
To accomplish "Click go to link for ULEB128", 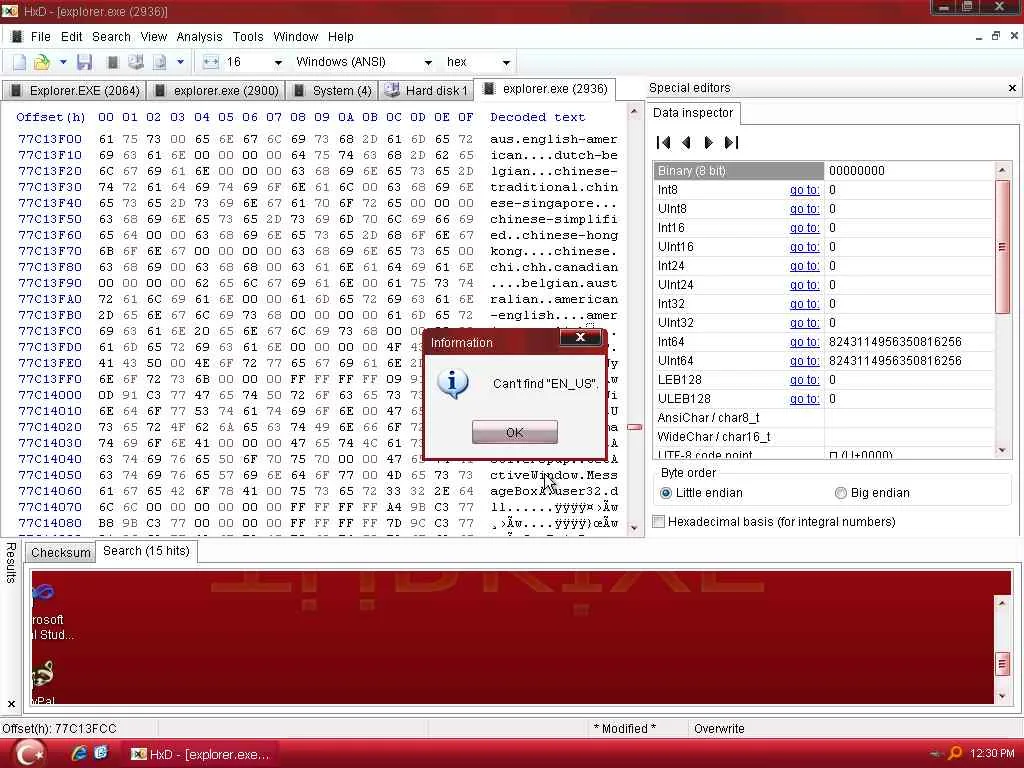I will click(x=805, y=398).
